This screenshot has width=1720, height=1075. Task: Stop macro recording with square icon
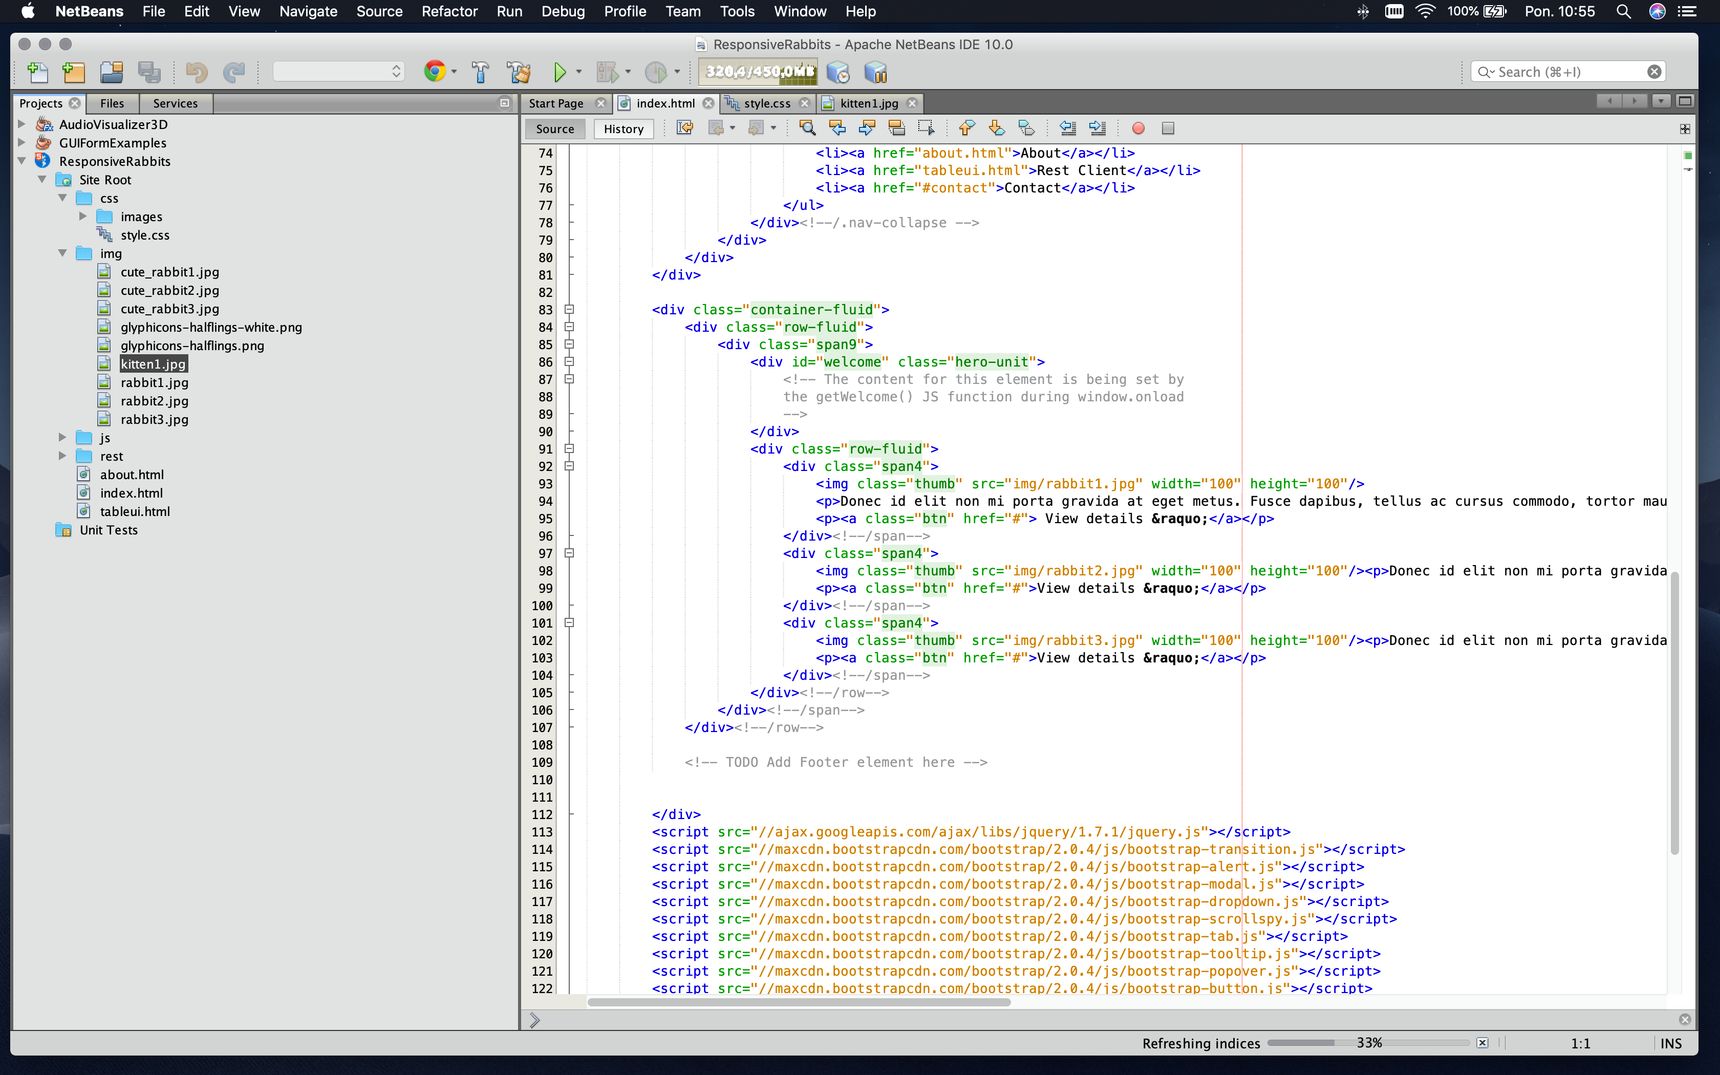pos(1167,128)
